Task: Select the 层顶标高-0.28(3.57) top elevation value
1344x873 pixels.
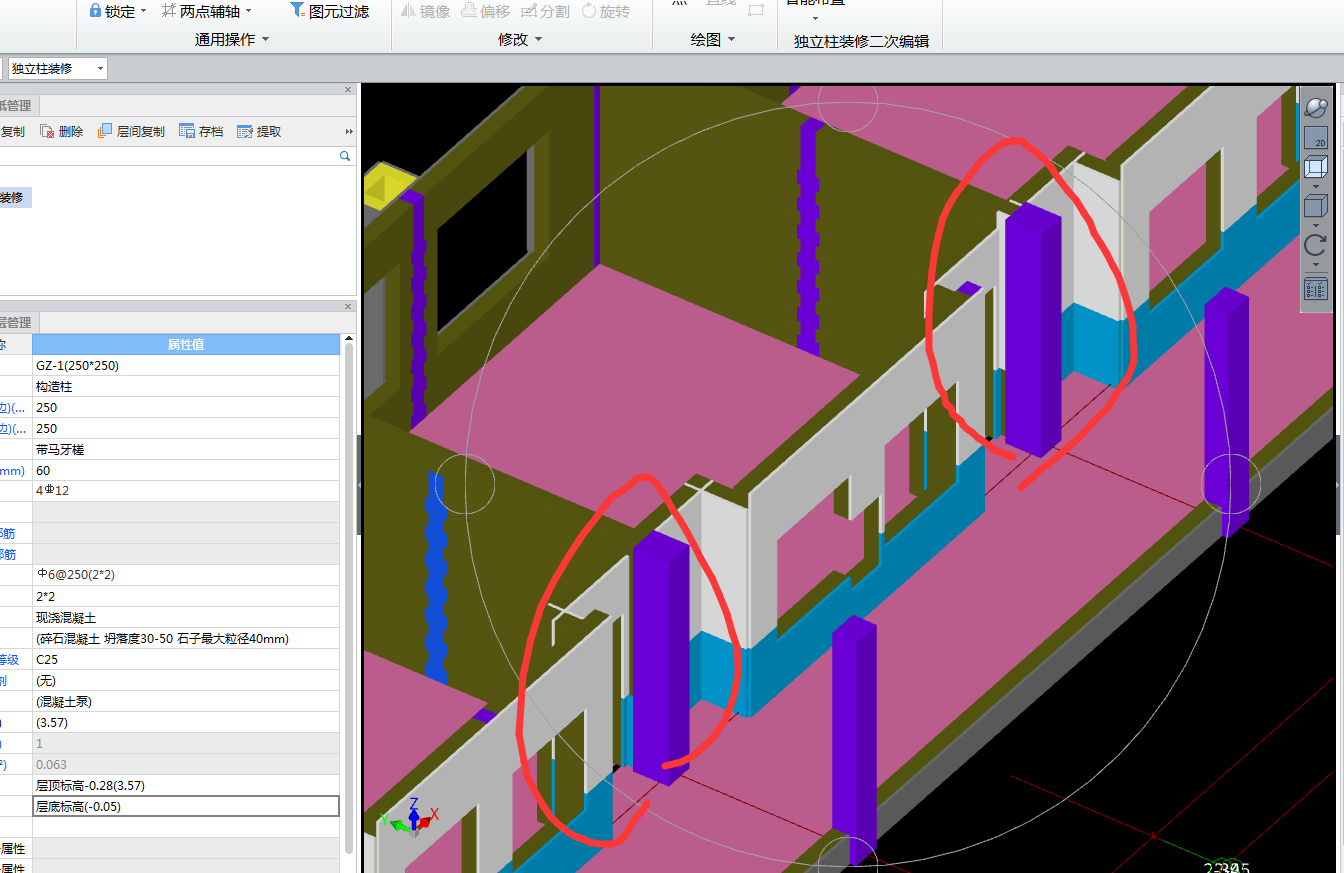Action: coord(186,785)
